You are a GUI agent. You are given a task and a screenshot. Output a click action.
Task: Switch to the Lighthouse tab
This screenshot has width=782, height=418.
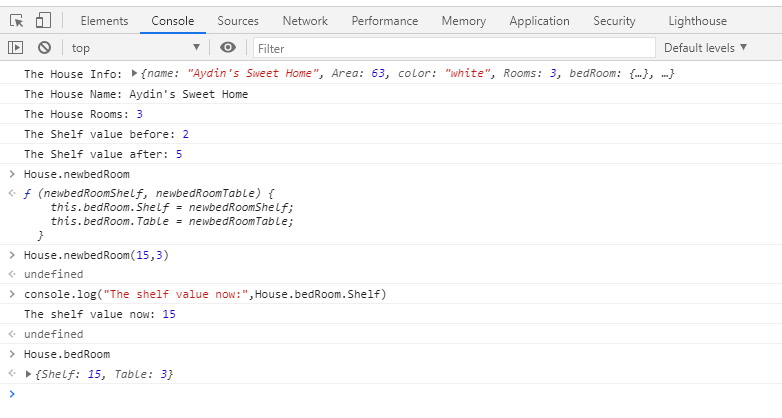[697, 20]
